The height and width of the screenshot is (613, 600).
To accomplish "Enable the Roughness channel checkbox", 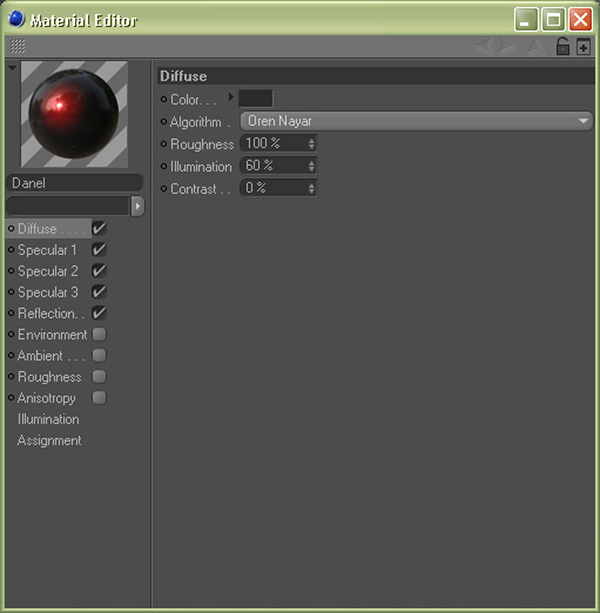I will [x=99, y=376].
